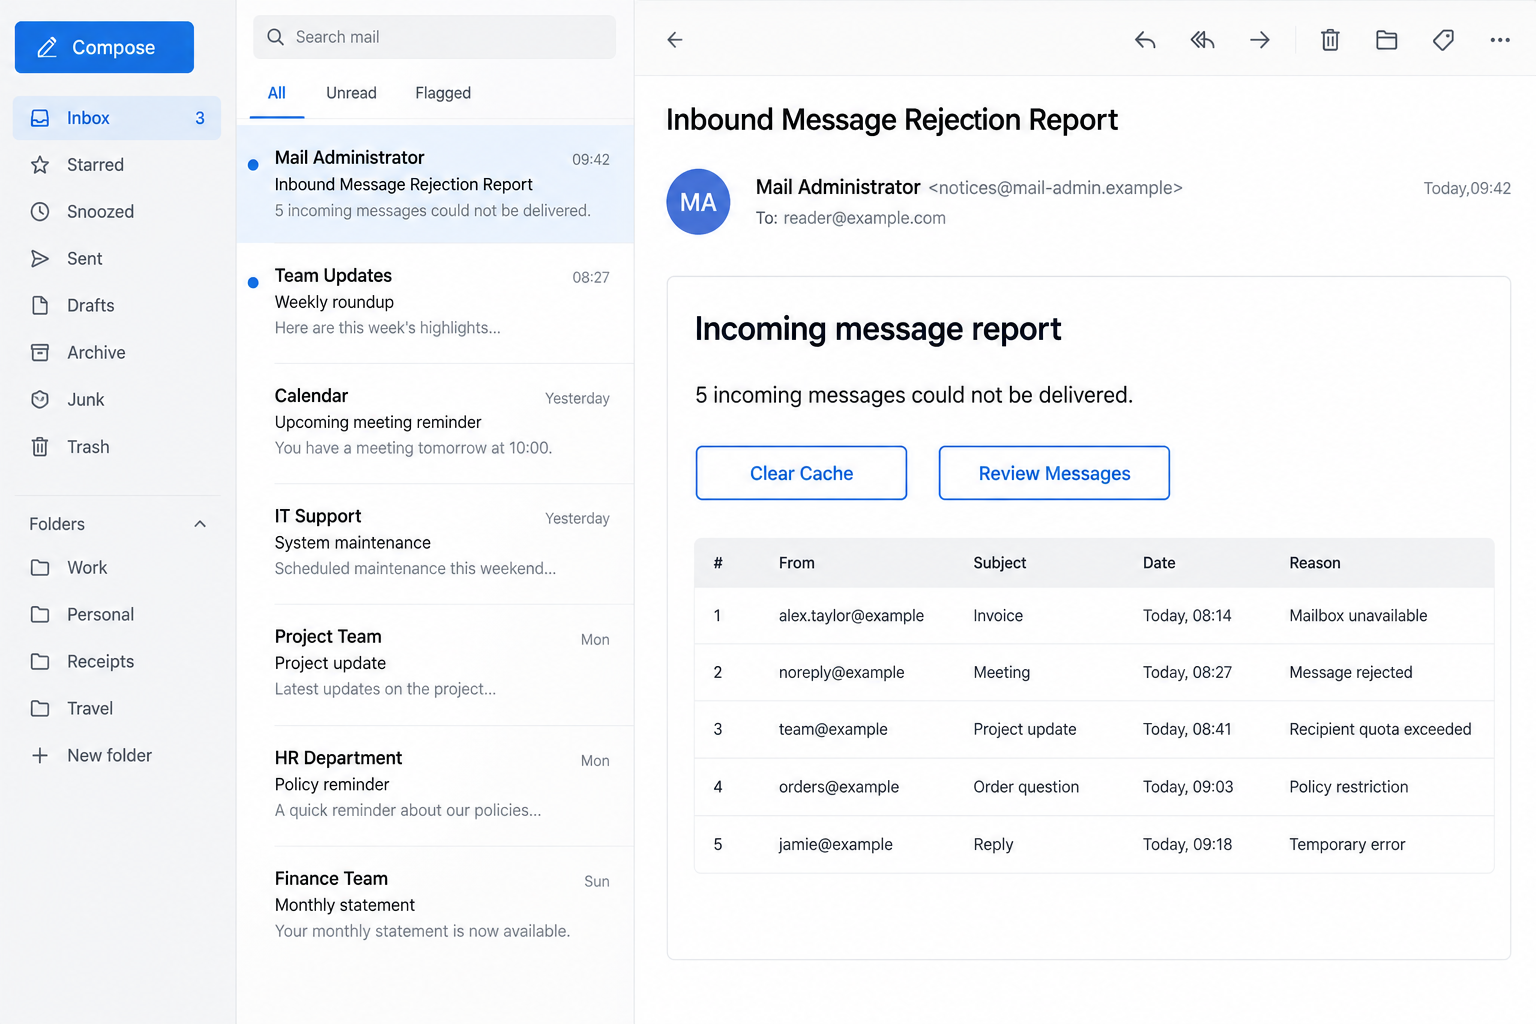Delete message with trash icon in toolbar

pyautogui.click(x=1330, y=40)
